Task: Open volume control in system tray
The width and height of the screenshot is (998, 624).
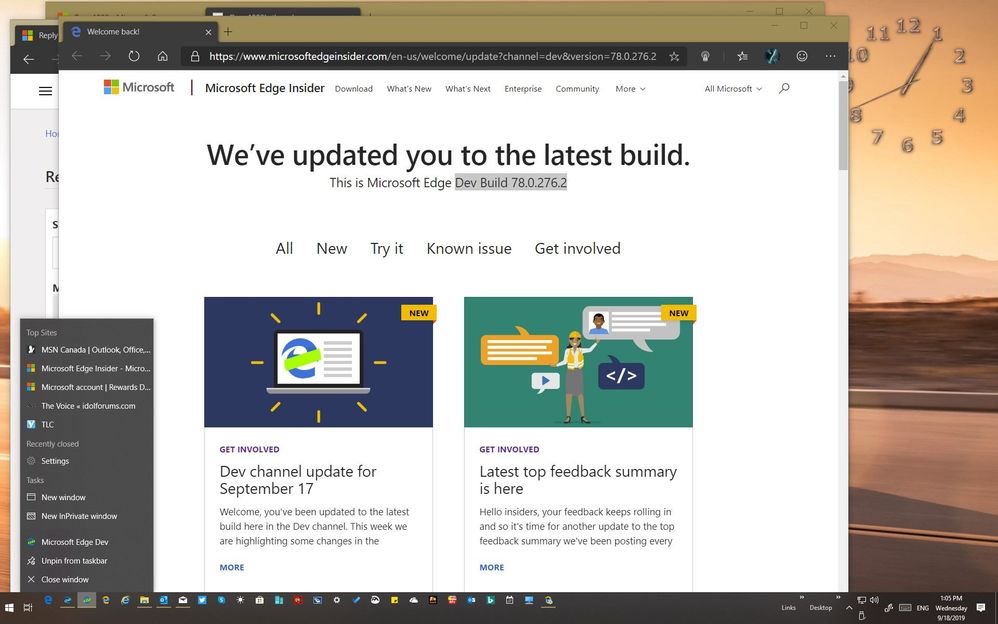Action: pyautogui.click(x=875, y=600)
